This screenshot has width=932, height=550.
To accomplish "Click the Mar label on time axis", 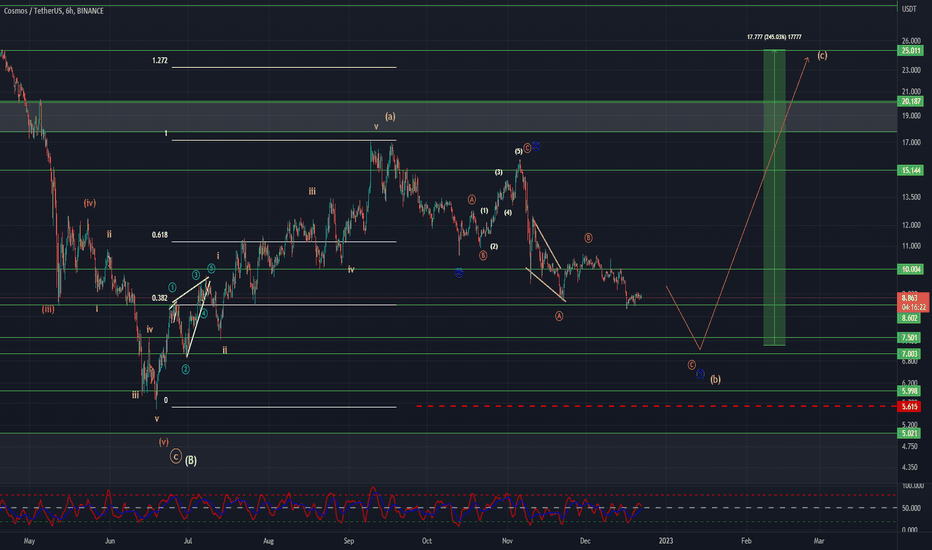I will coord(819,541).
